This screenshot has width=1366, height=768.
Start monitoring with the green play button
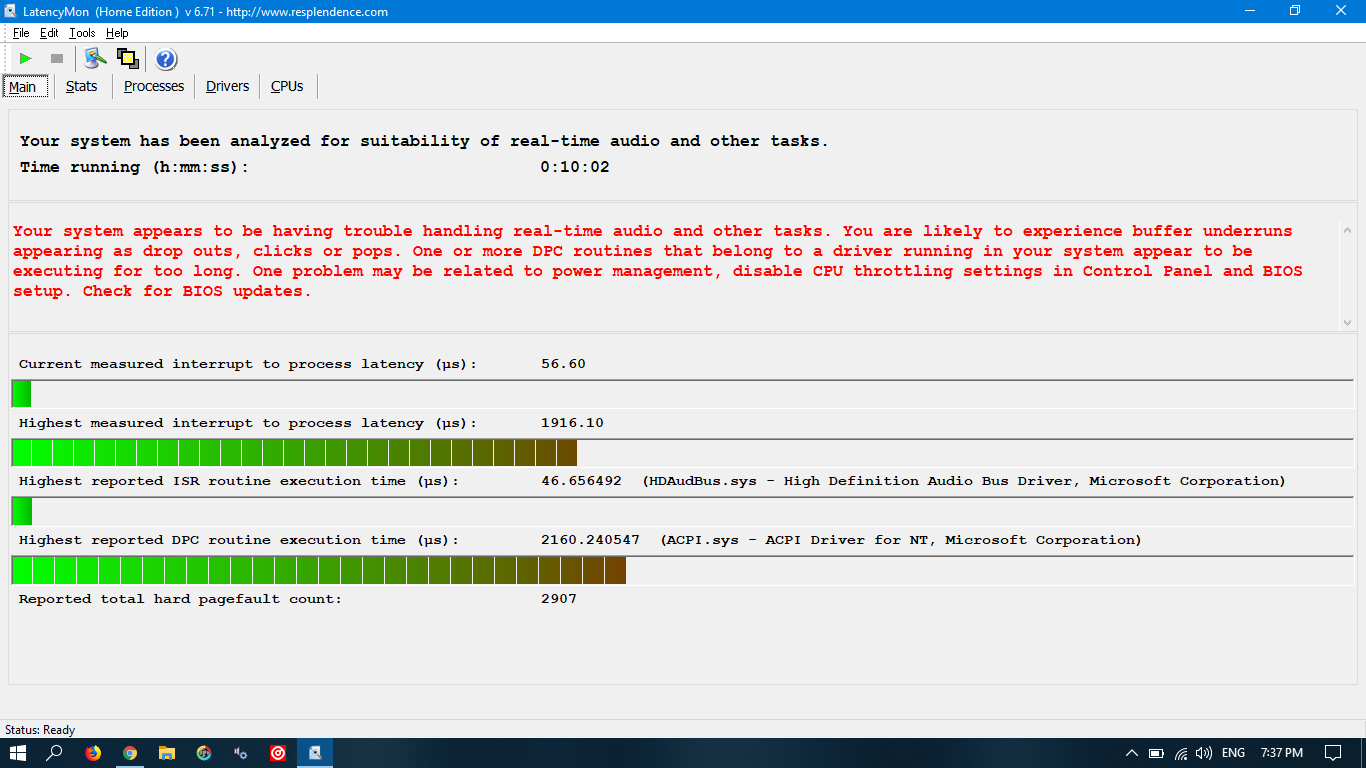[25, 59]
